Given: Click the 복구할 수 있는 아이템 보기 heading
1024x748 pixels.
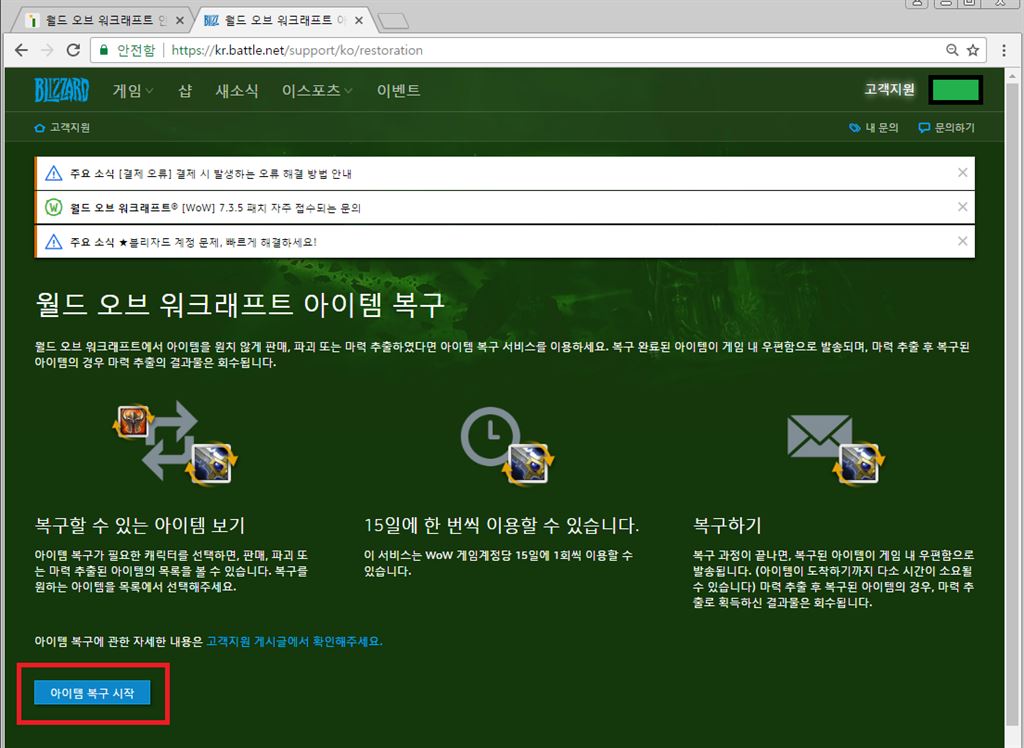Looking at the screenshot, I should tap(140, 525).
